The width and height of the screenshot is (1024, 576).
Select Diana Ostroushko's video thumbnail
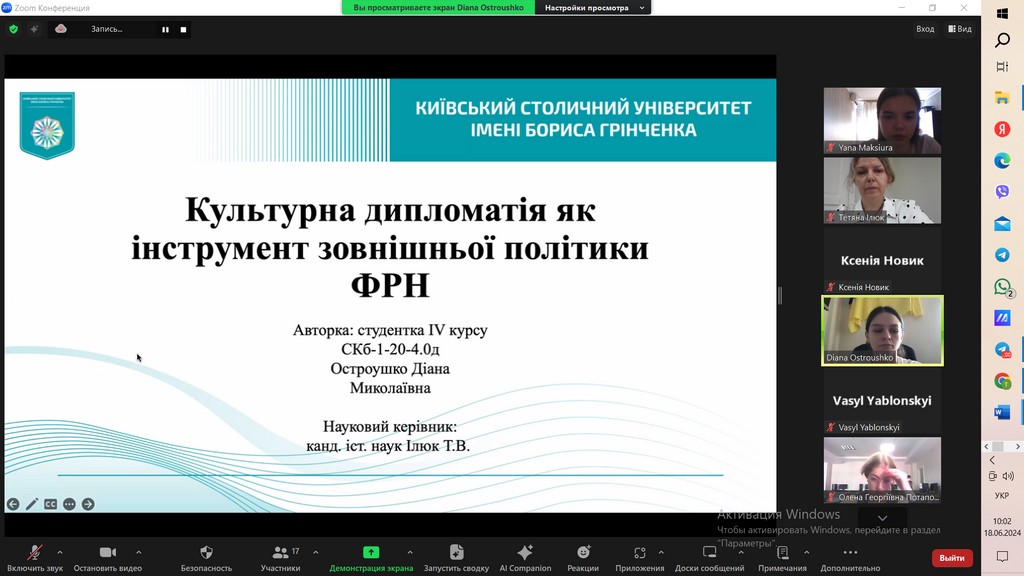882,330
